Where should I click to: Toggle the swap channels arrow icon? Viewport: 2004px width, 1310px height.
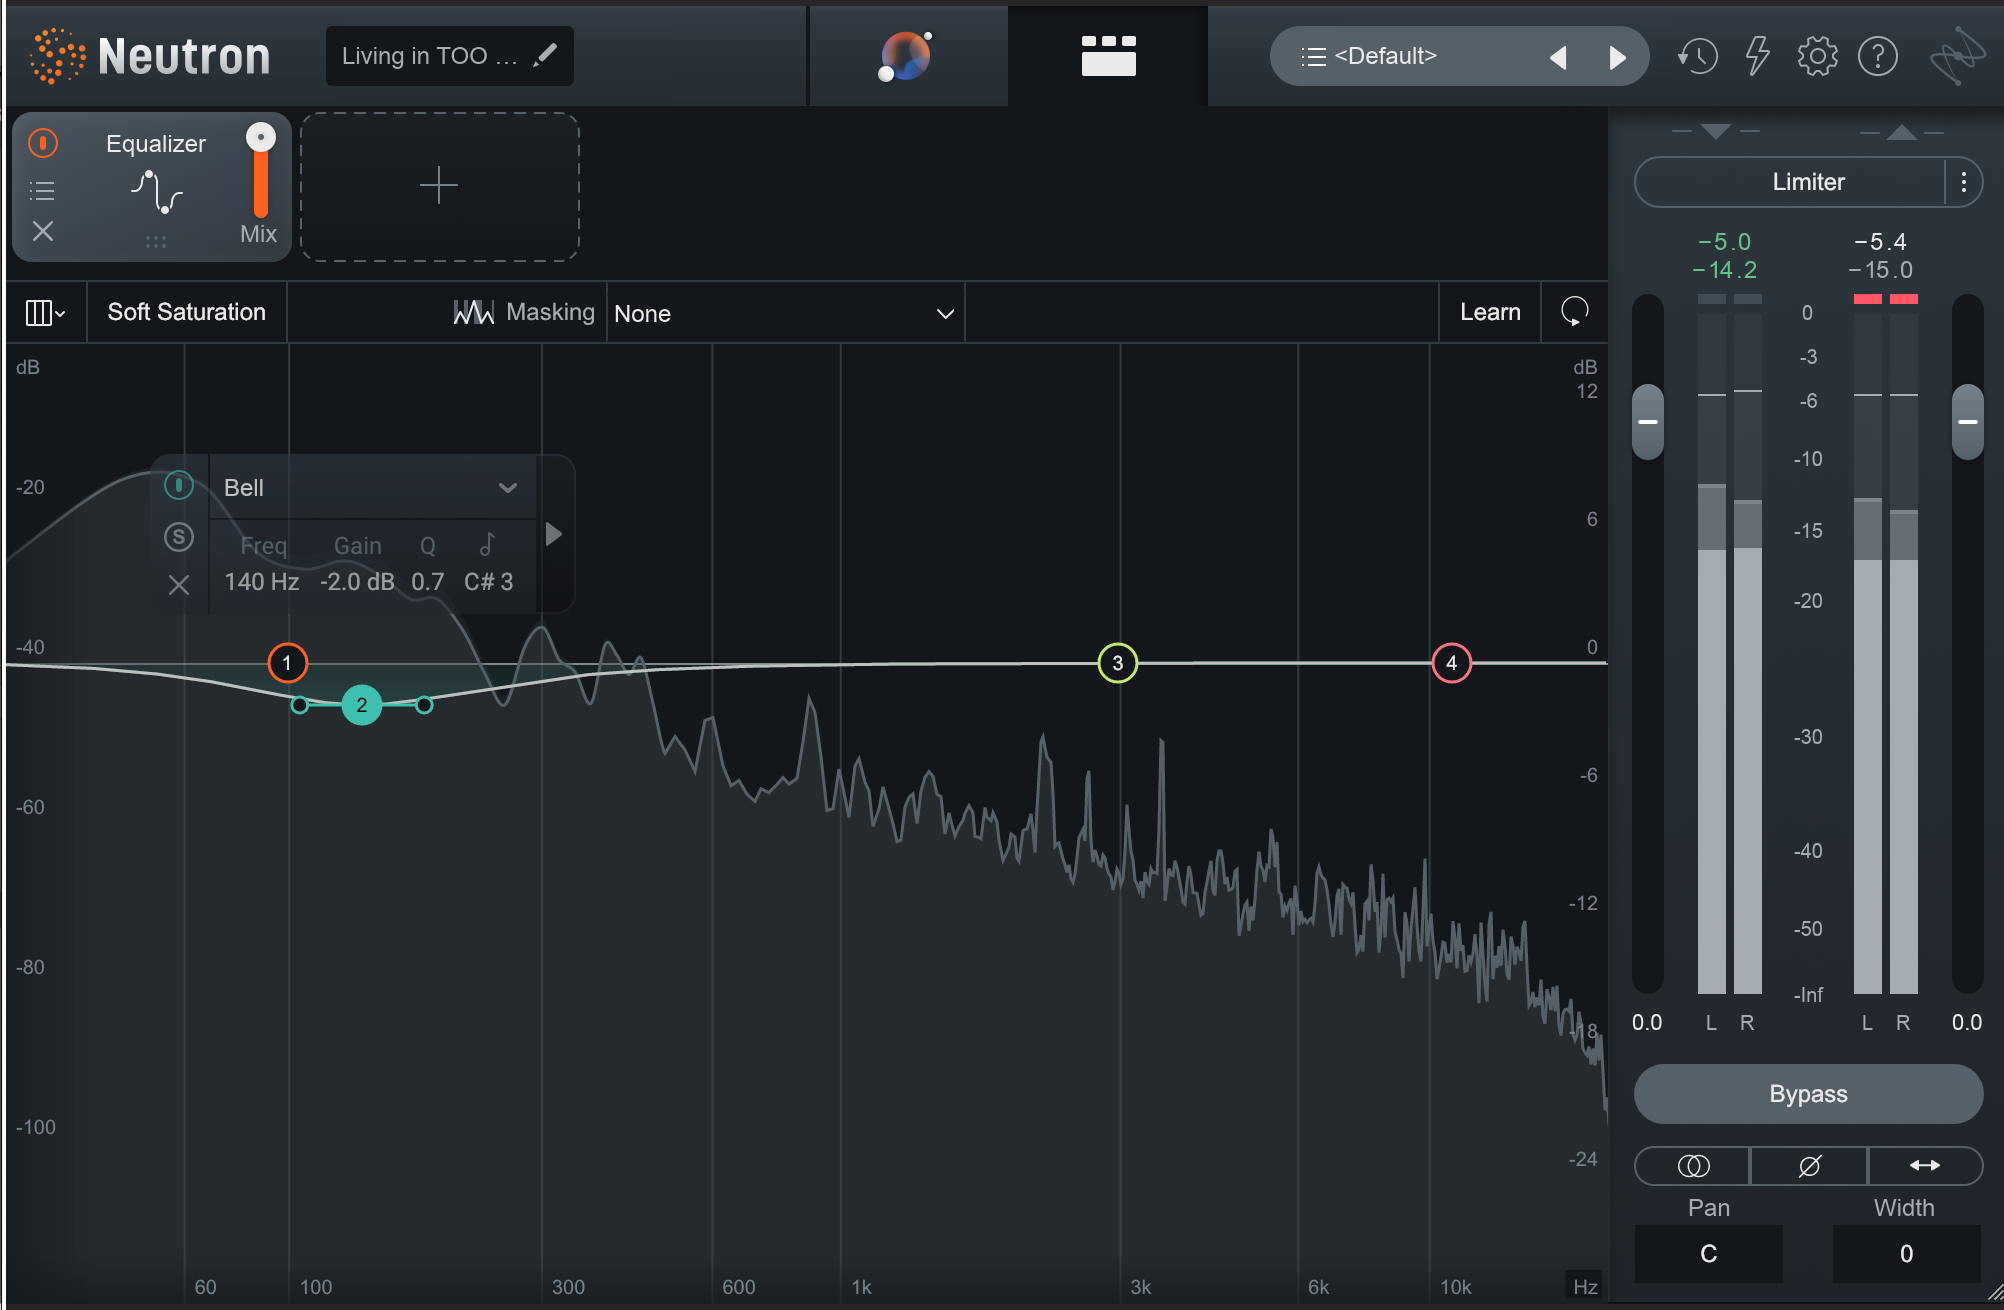tap(1925, 1166)
